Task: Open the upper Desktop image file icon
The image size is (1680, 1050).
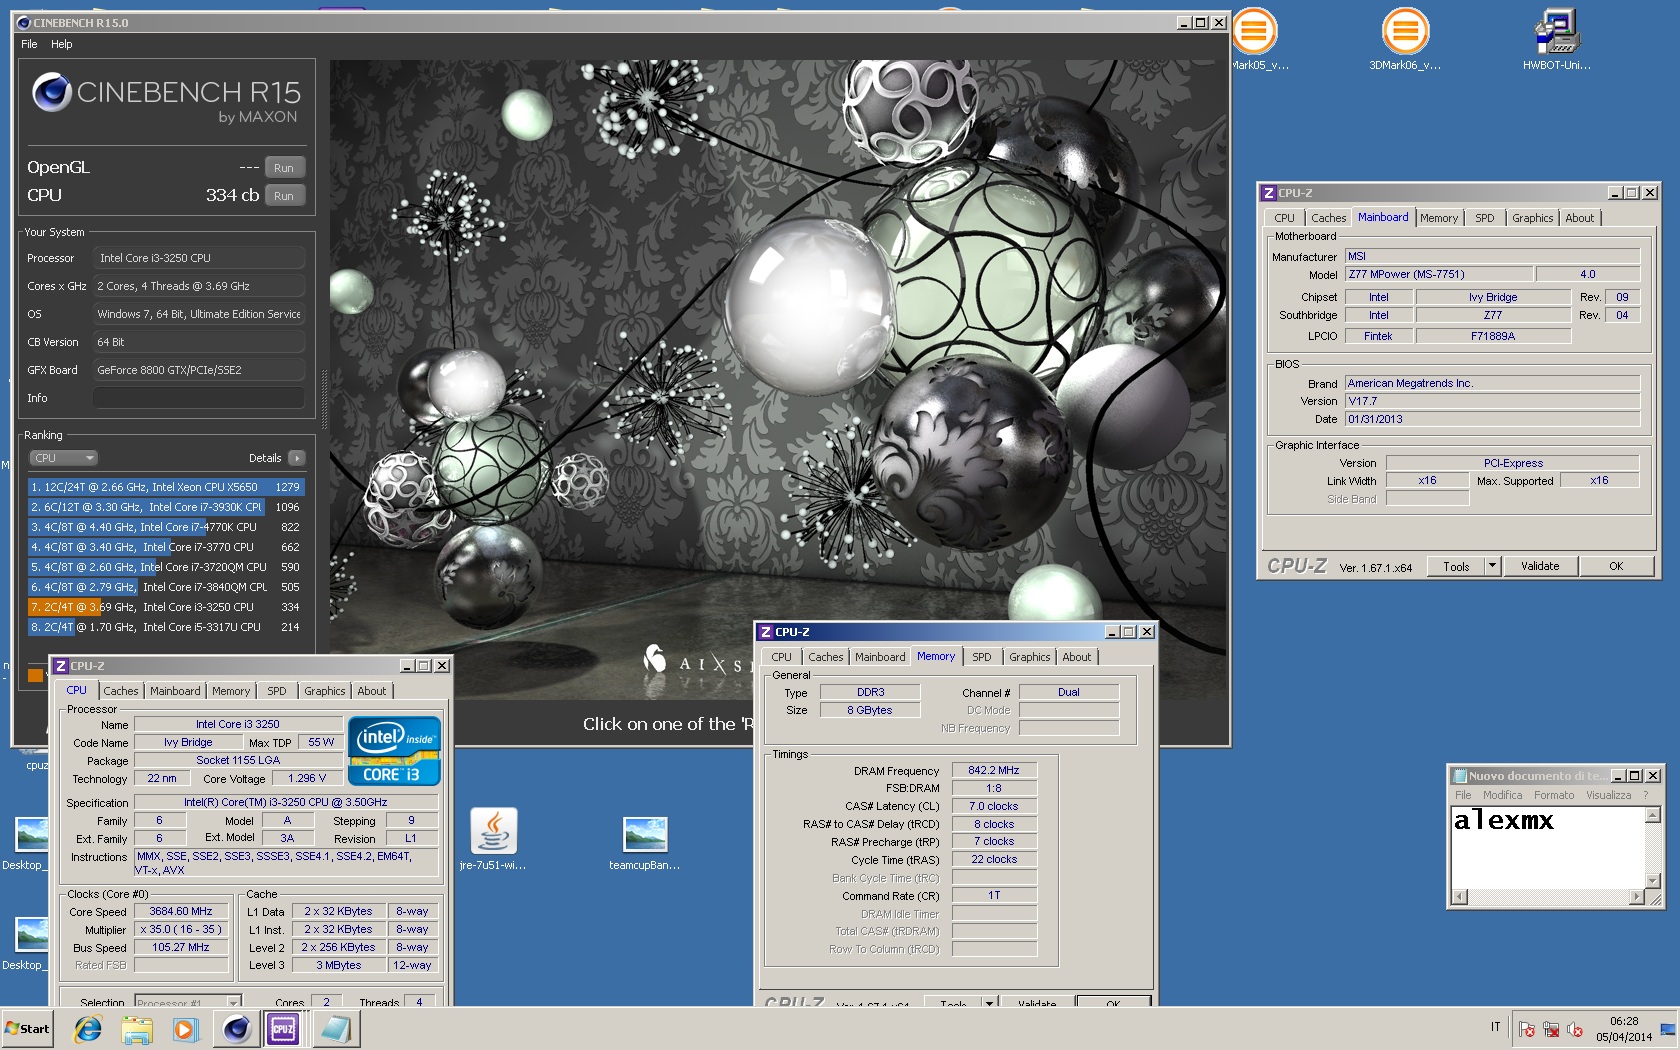Action: tap(31, 834)
